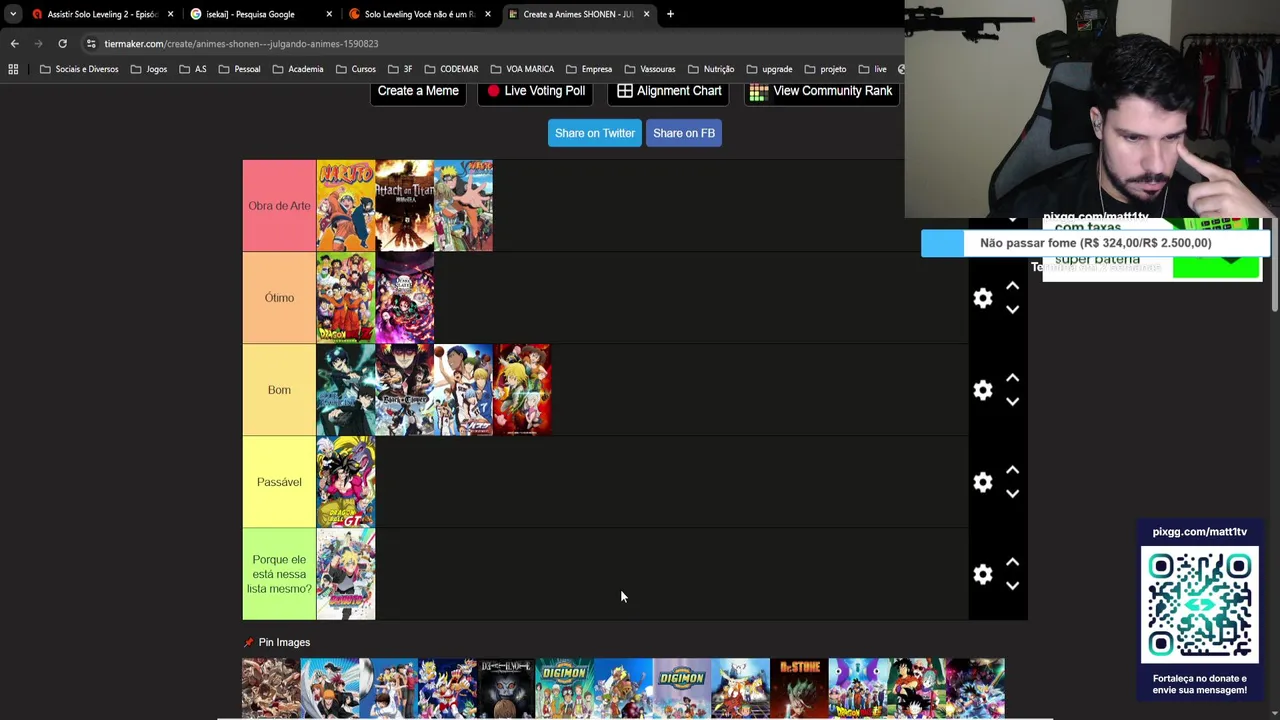Open the Alignment Chart
This screenshot has width=1280, height=720.
point(669,91)
